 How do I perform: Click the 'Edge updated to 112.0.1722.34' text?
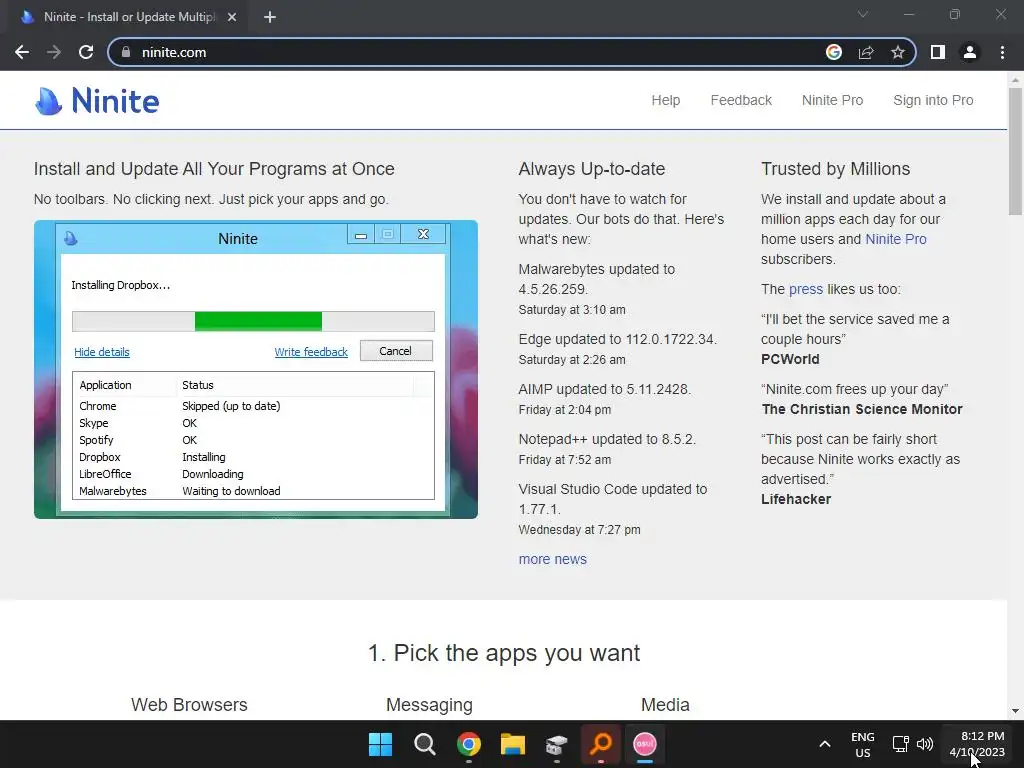point(617,339)
